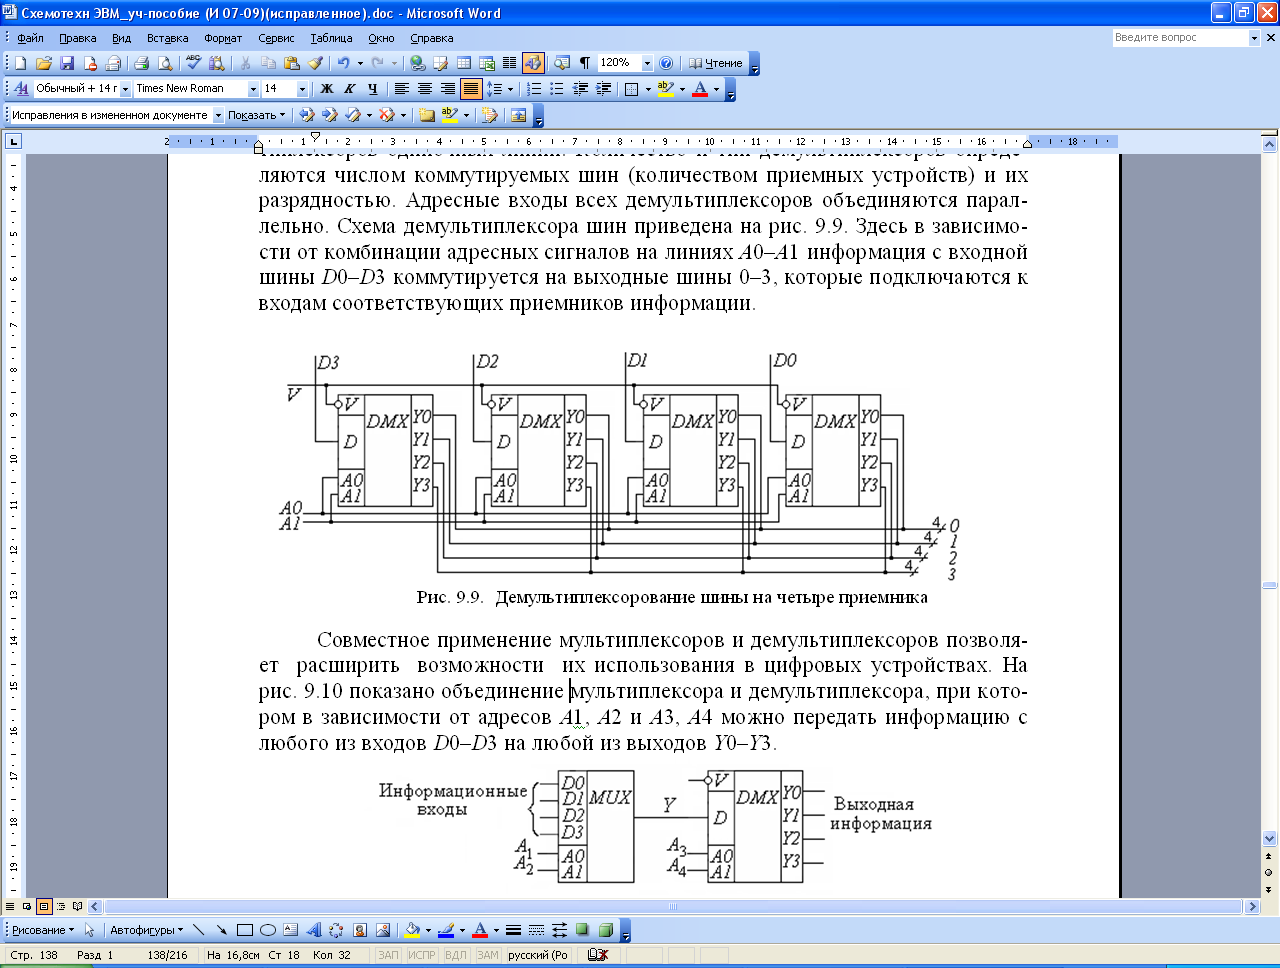The width and height of the screenshot is (1280, 968).
Task: Open the Автофигуры dropdown
Action: (146, 930)
